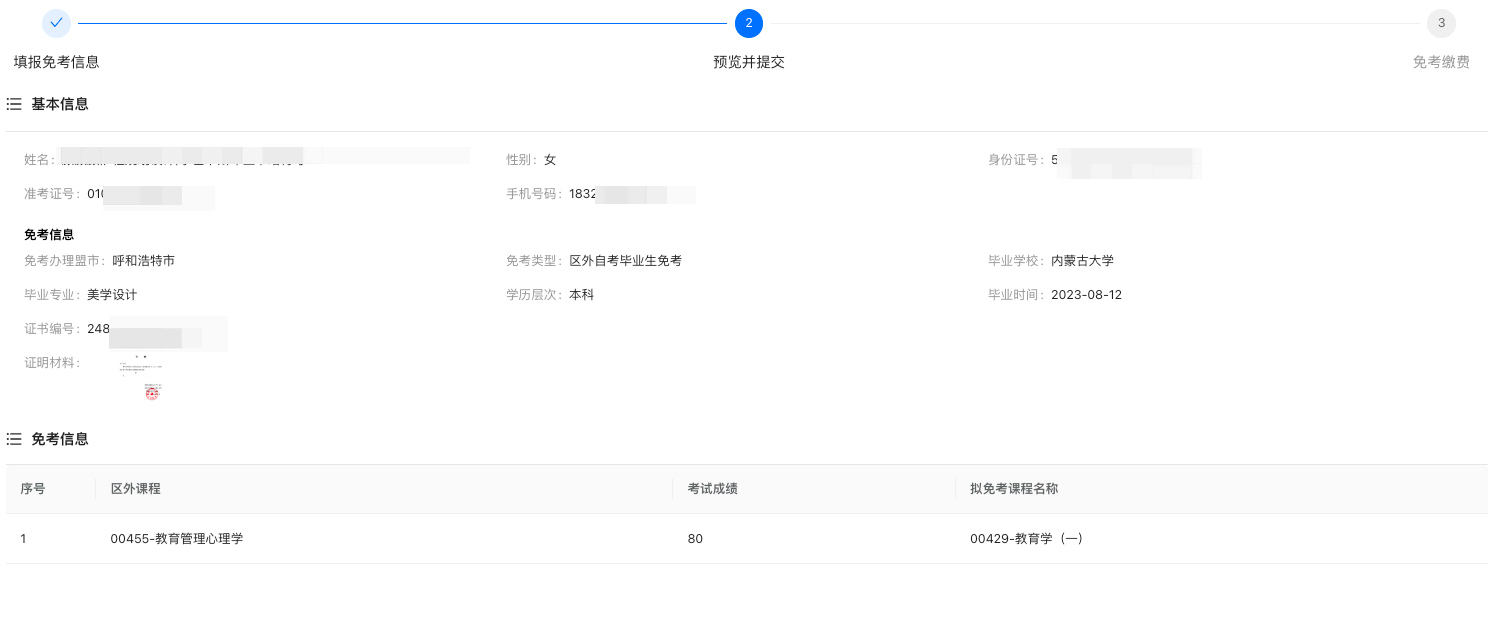Click the 区外课程 column header
Screen dimensions: 1508x633
(135, 489)
